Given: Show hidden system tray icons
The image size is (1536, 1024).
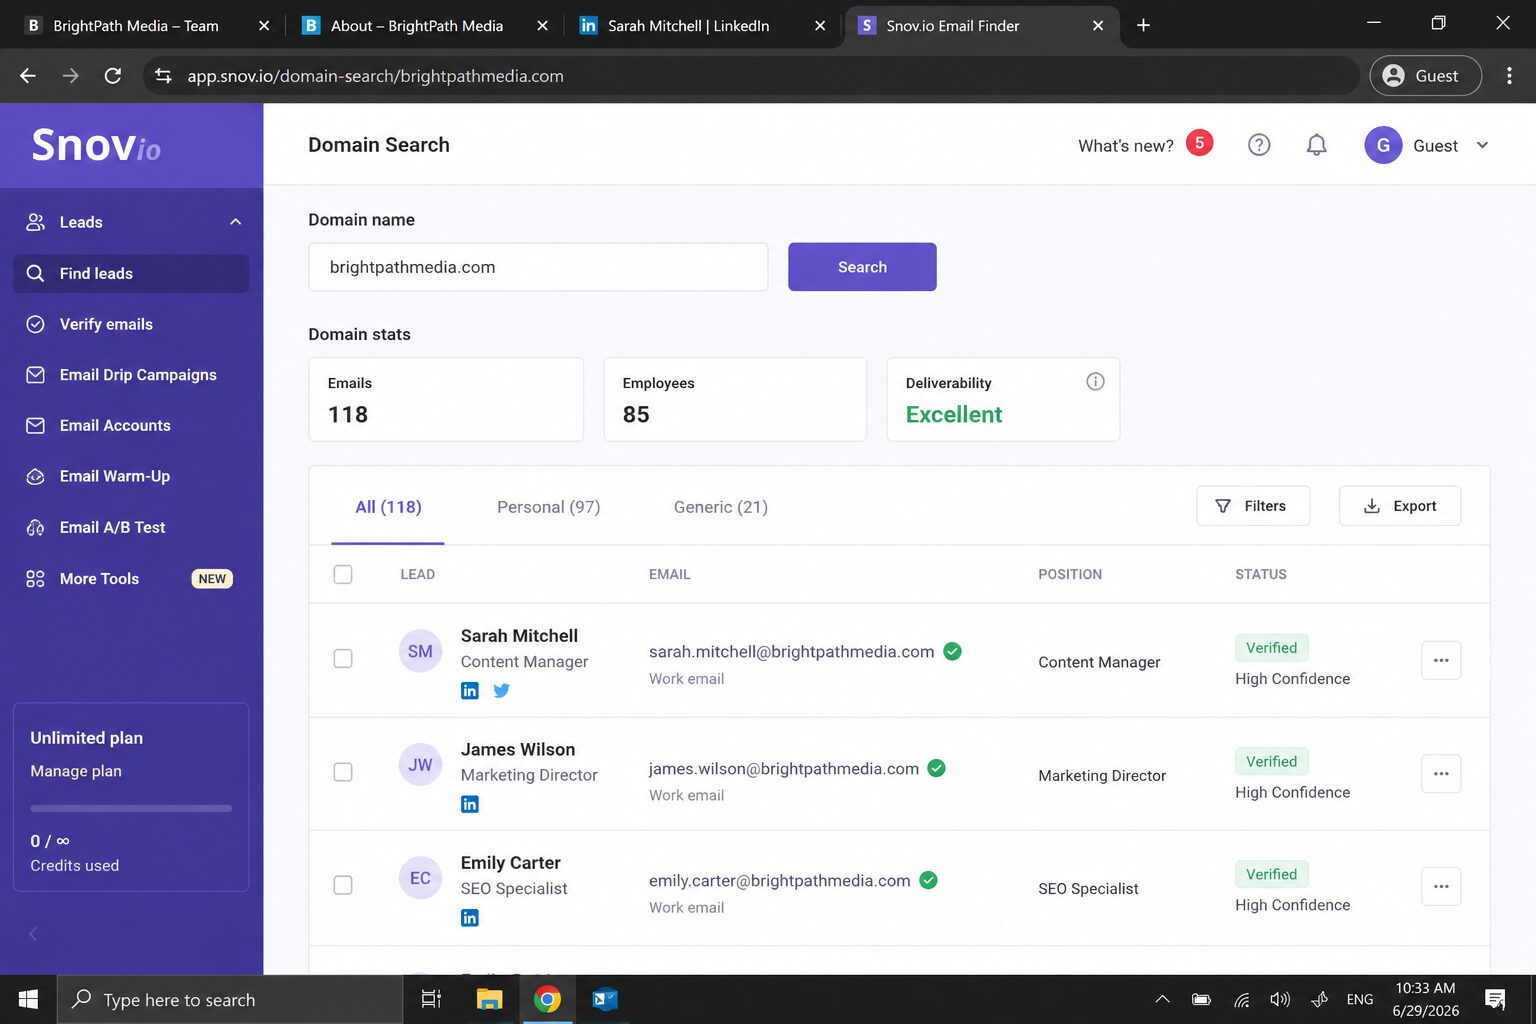Looking at the screenshot, I should pyautogui.click(x=1162, y=999).
